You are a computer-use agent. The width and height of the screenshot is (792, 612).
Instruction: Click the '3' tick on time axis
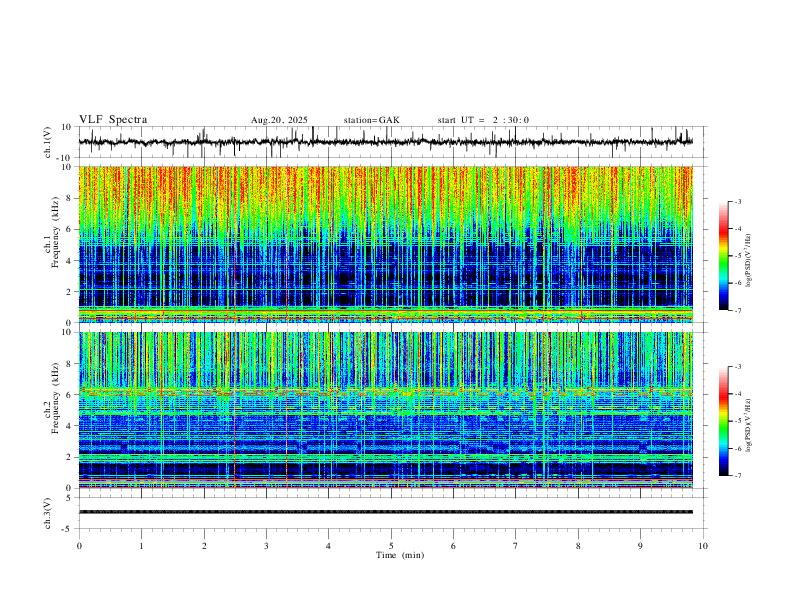pos(266,546)
